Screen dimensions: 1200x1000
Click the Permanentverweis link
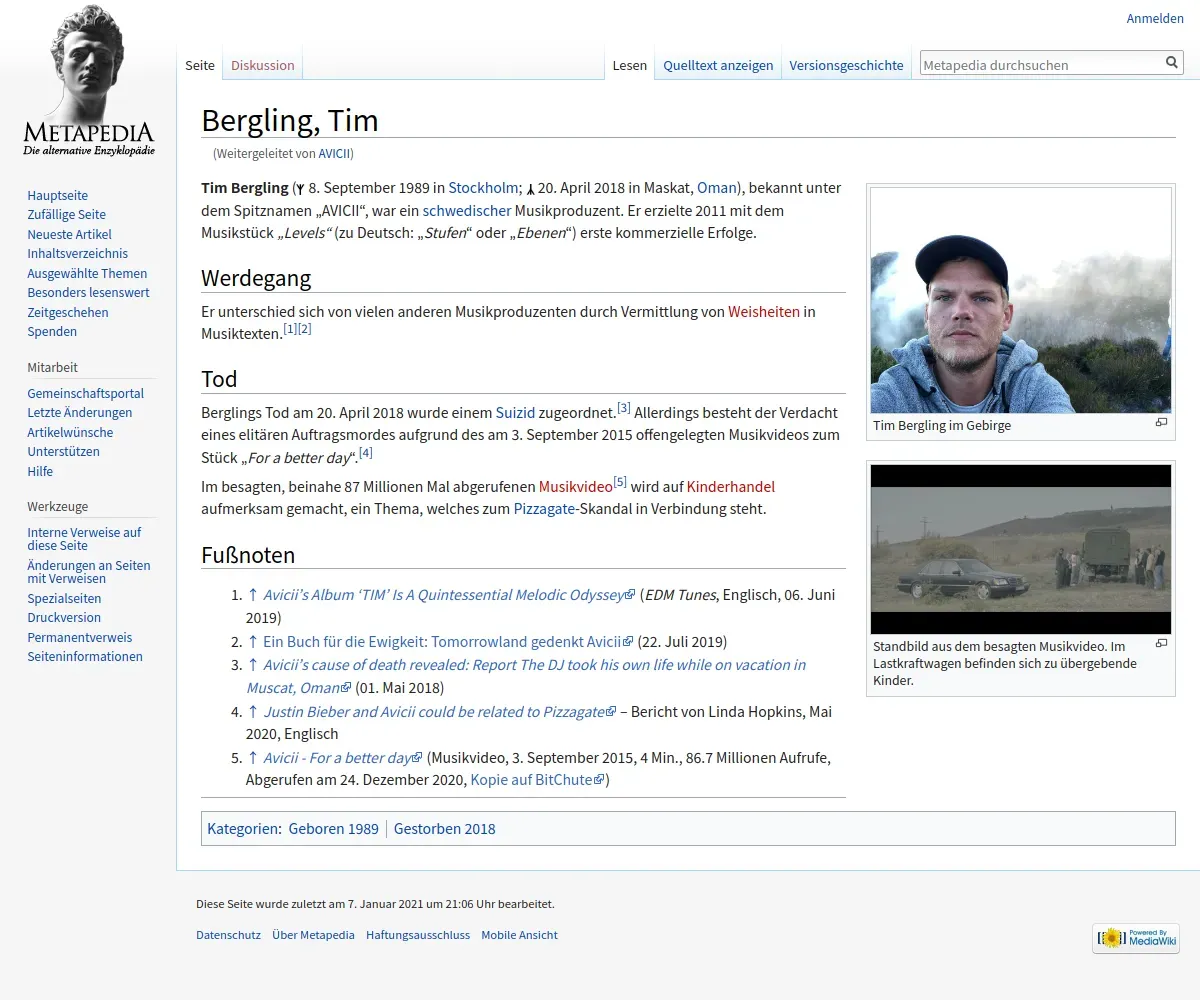(x=80, y=638)
